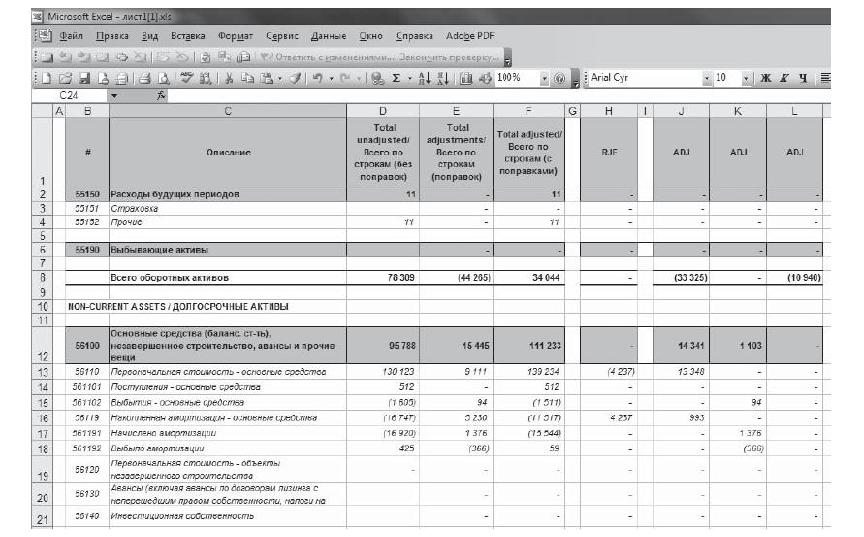The width and height of the screenshot is (864, 537).
Task: Click the Redo arrow icon
Action: 345,79
